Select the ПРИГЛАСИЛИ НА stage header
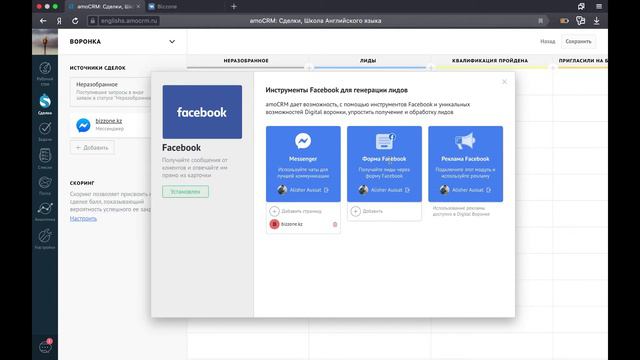 (x=583, y=60)
